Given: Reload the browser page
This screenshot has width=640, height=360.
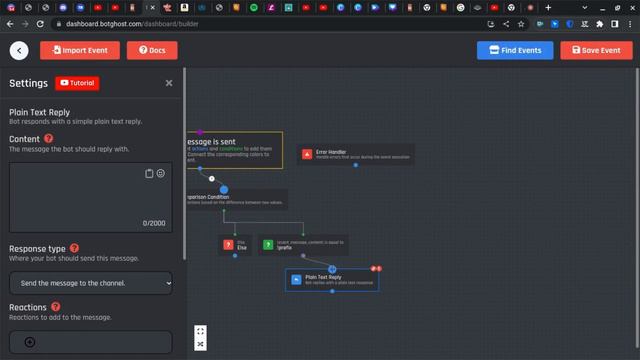Looking at the screenshot, I should 40,24.
